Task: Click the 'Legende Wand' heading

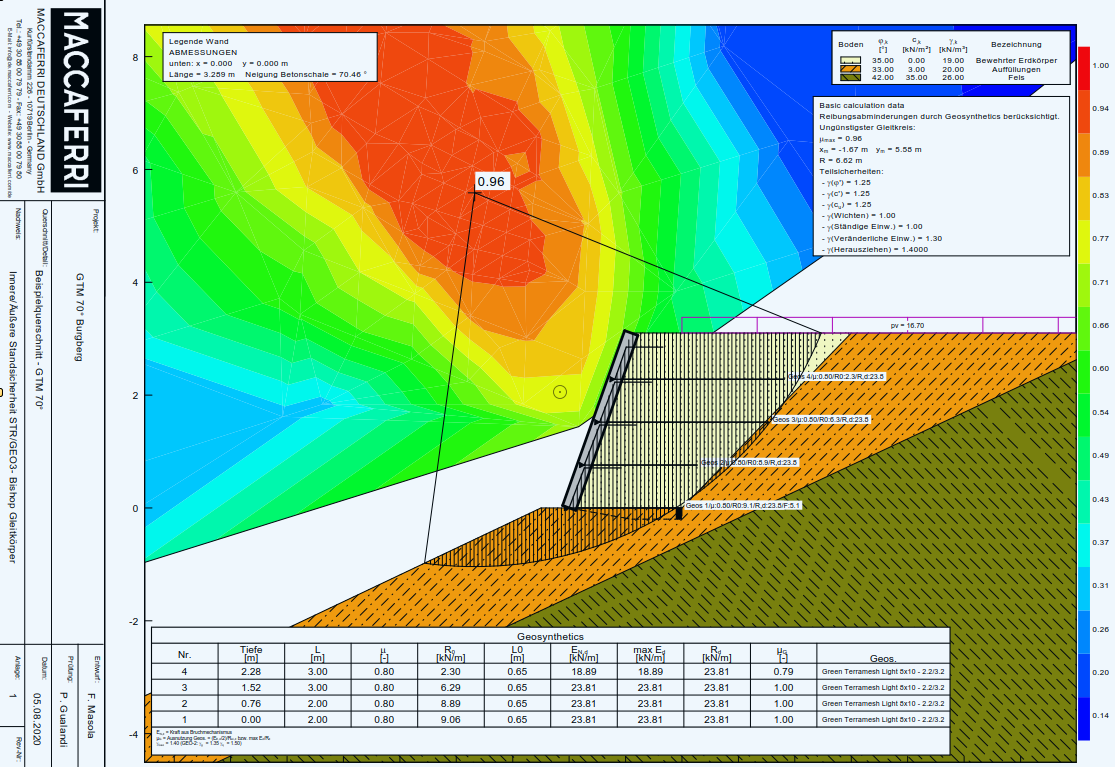Action: coord(198,41)
